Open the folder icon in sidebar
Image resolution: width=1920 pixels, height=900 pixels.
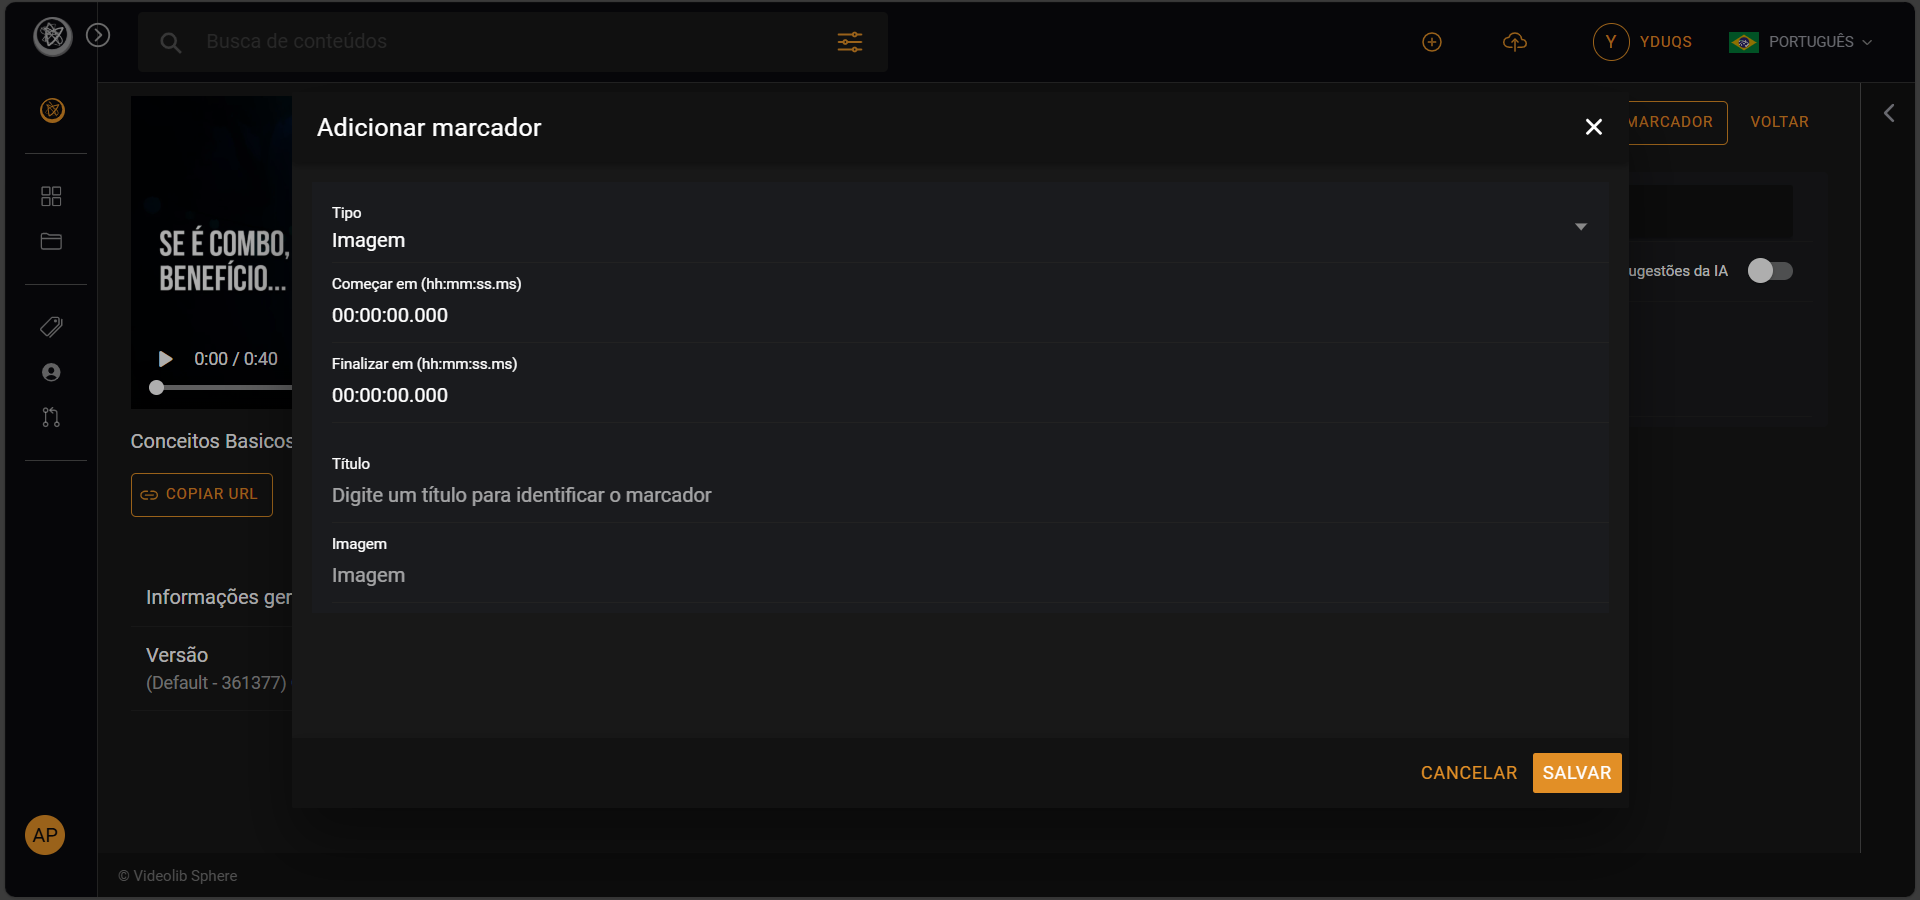coord(51,242)
